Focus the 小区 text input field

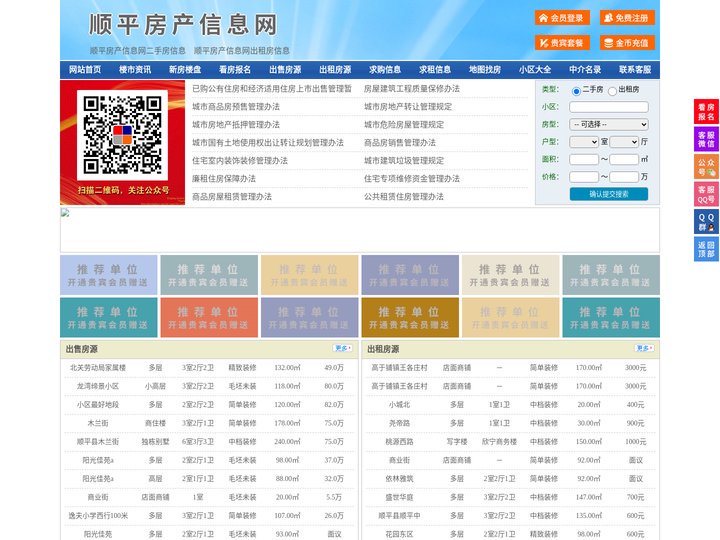(609, 107)
